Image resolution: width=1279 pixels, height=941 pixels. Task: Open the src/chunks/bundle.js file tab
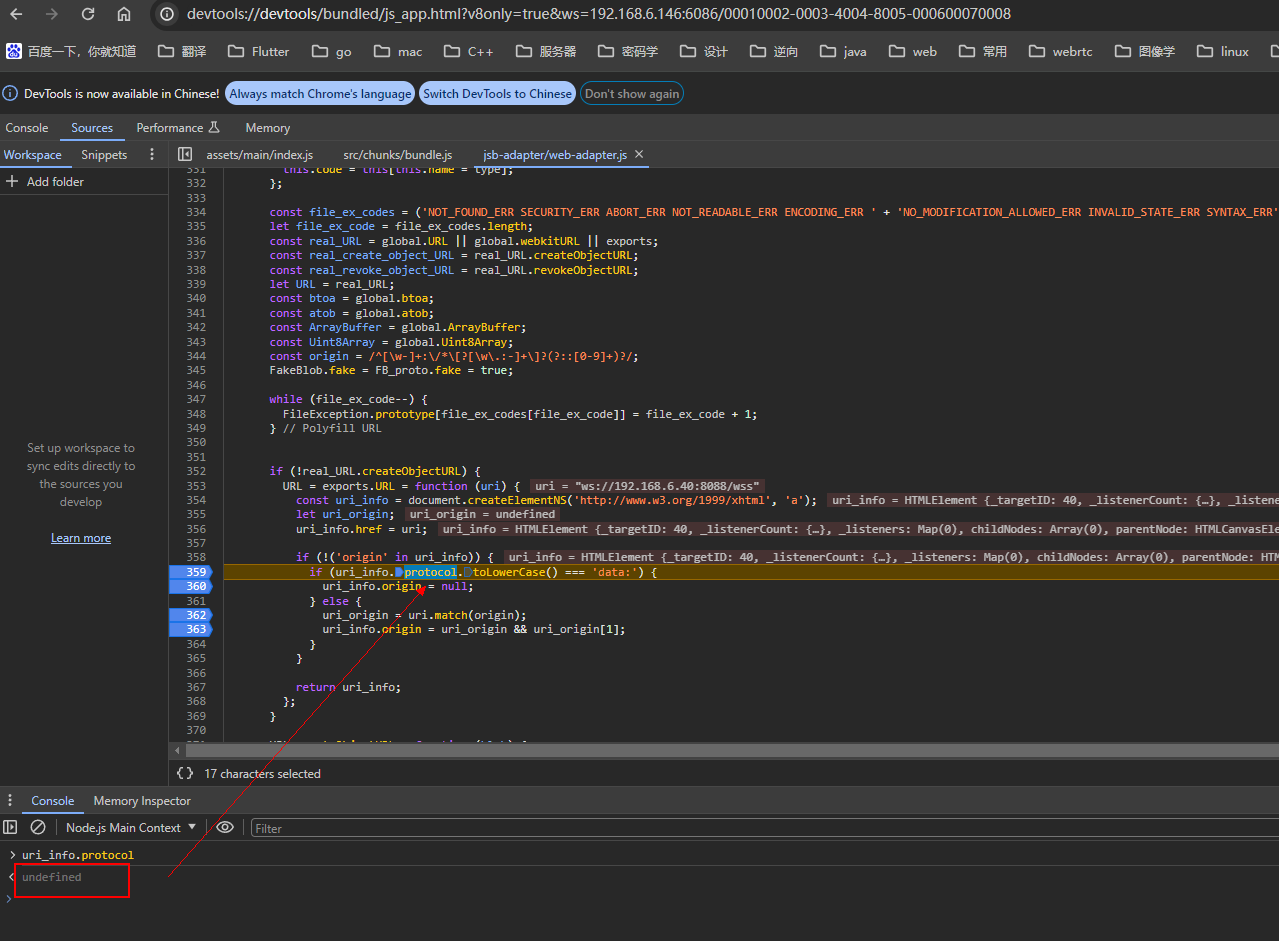click(397, 155)
